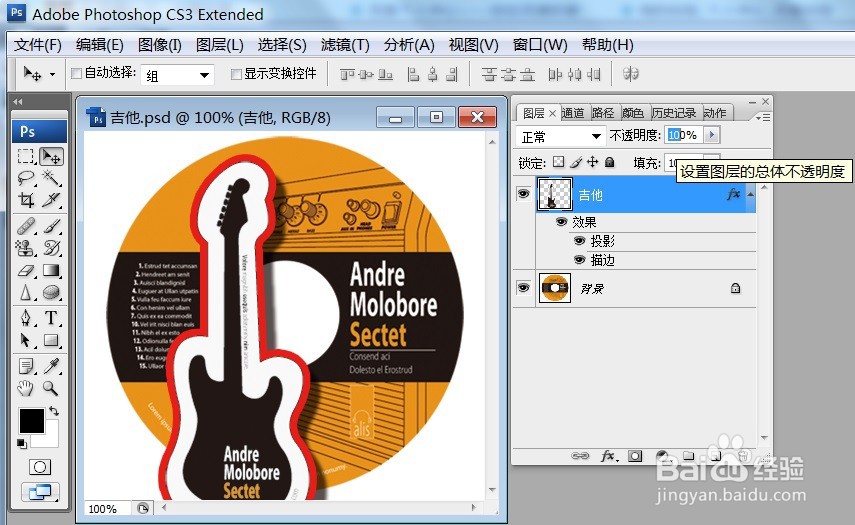This screenshot has height=525, width=855.
Task: Change screen mode button in toolbox
Action: pos(40,492)
